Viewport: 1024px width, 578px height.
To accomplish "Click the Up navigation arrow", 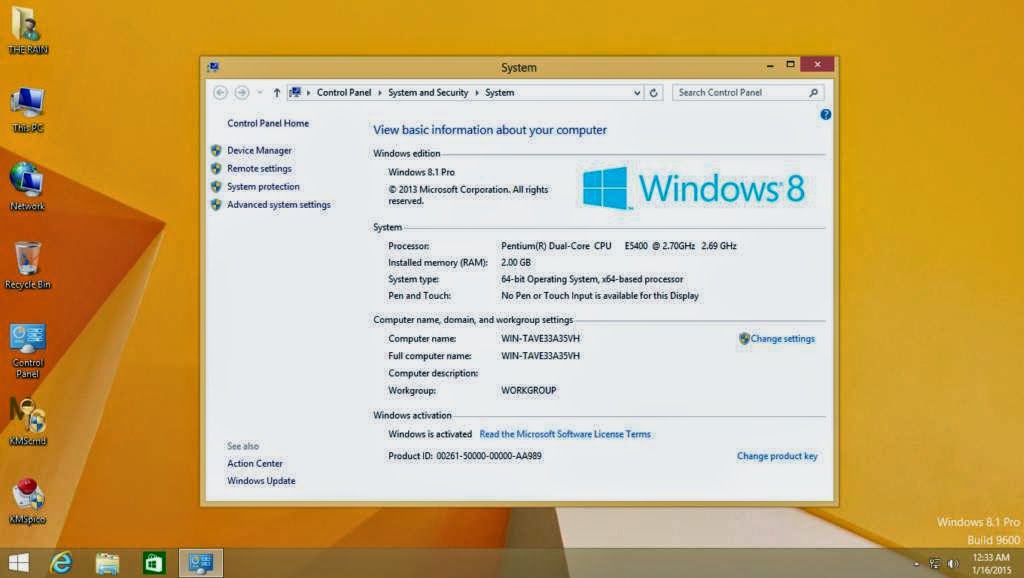I will [x=275, y=92].
